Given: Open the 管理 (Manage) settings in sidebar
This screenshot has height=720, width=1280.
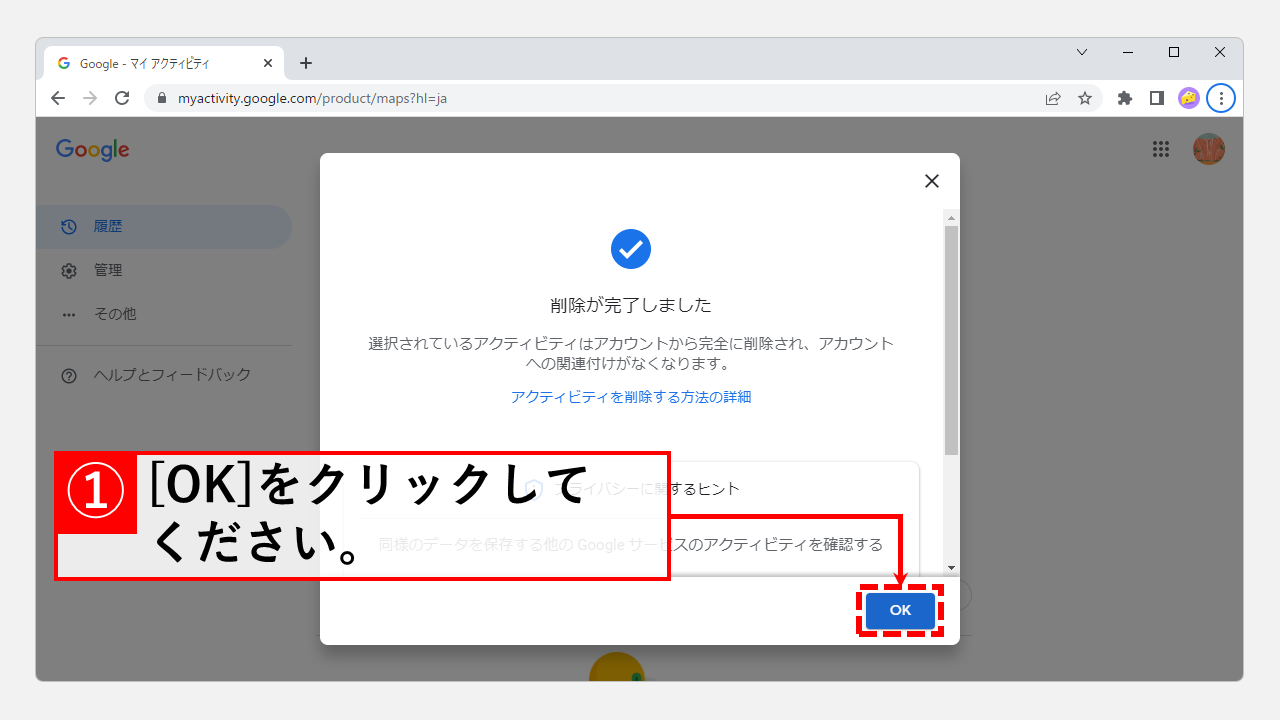Looking at the screenshot, I should 107,269.
